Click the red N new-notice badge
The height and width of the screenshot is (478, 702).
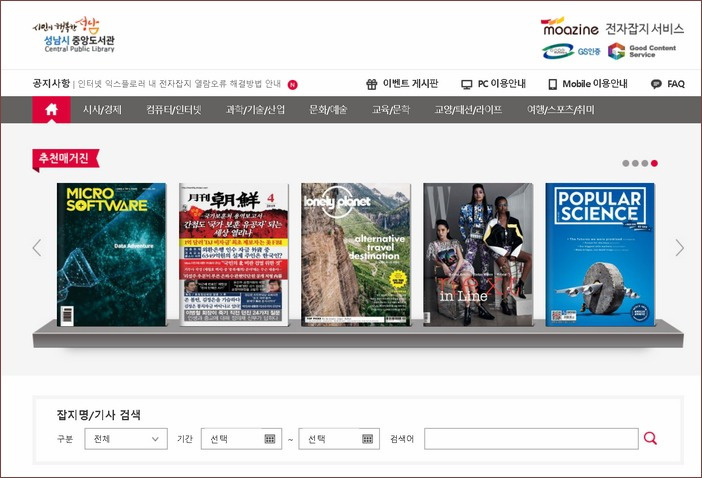tap(292, 85)
